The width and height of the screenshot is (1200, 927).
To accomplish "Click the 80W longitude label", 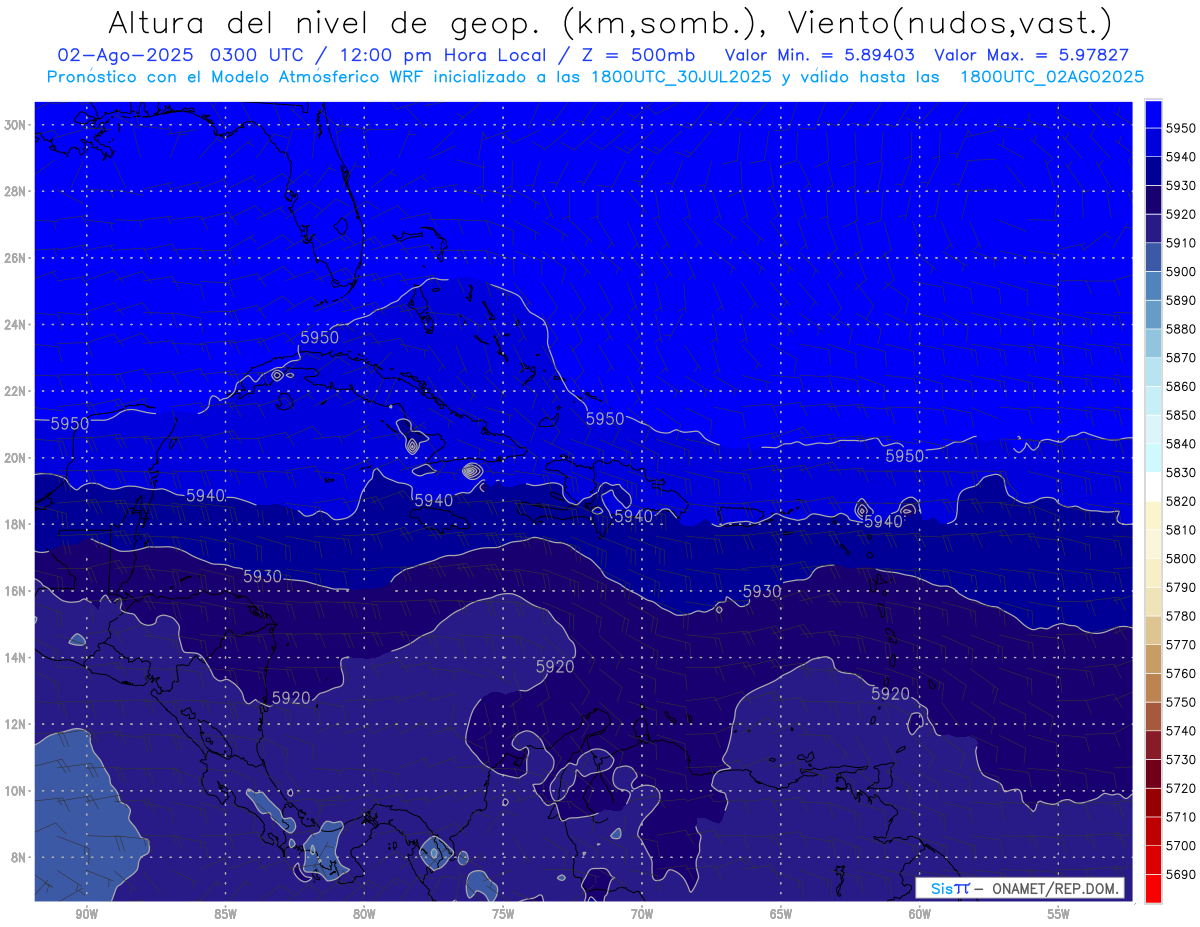I will pyautogui.click(x=364, y=913).
